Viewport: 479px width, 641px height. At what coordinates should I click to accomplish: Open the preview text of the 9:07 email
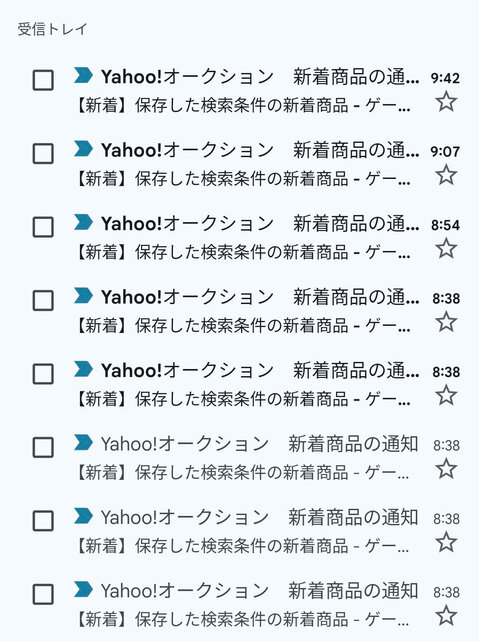(243, 179)
